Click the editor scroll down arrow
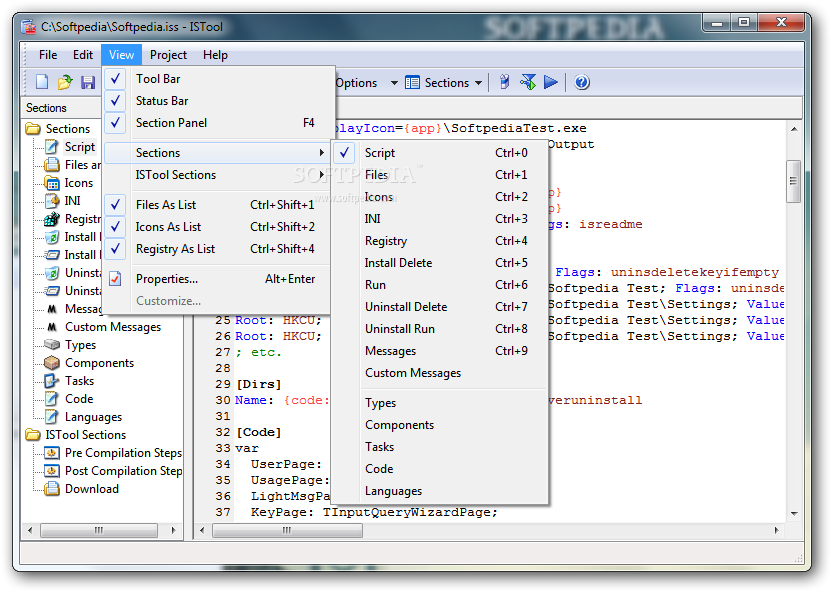The width and height of the screenshot is (832, 592). [x=794, y=513]
